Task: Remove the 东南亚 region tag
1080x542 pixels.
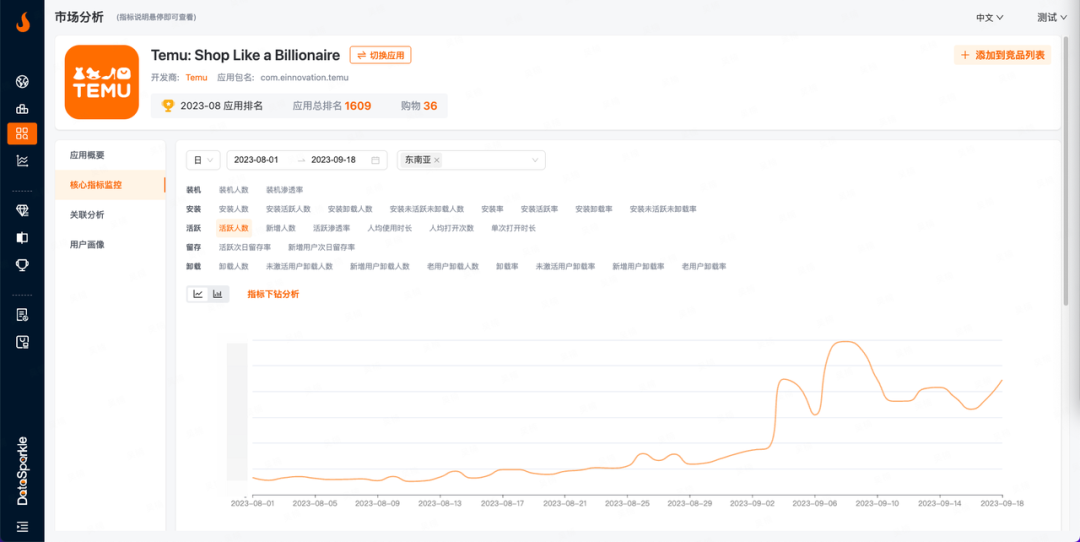Action: (x=437, y=160)
